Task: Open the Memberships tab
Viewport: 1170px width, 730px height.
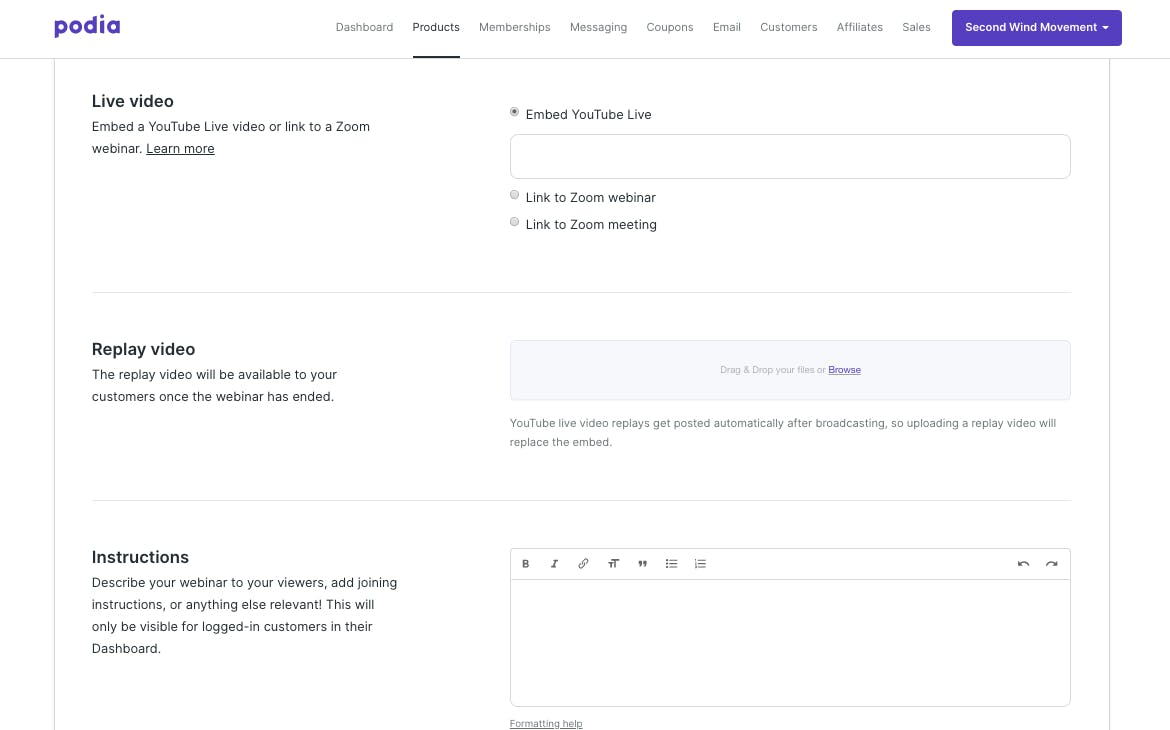Action: 514,27
